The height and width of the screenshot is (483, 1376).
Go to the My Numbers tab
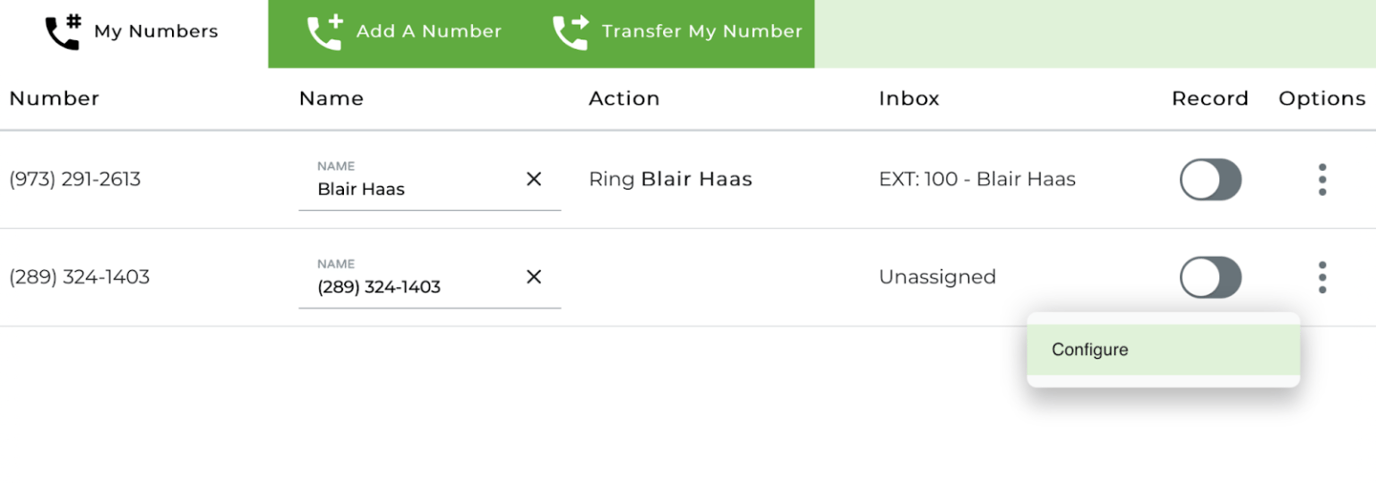[155, 32]
